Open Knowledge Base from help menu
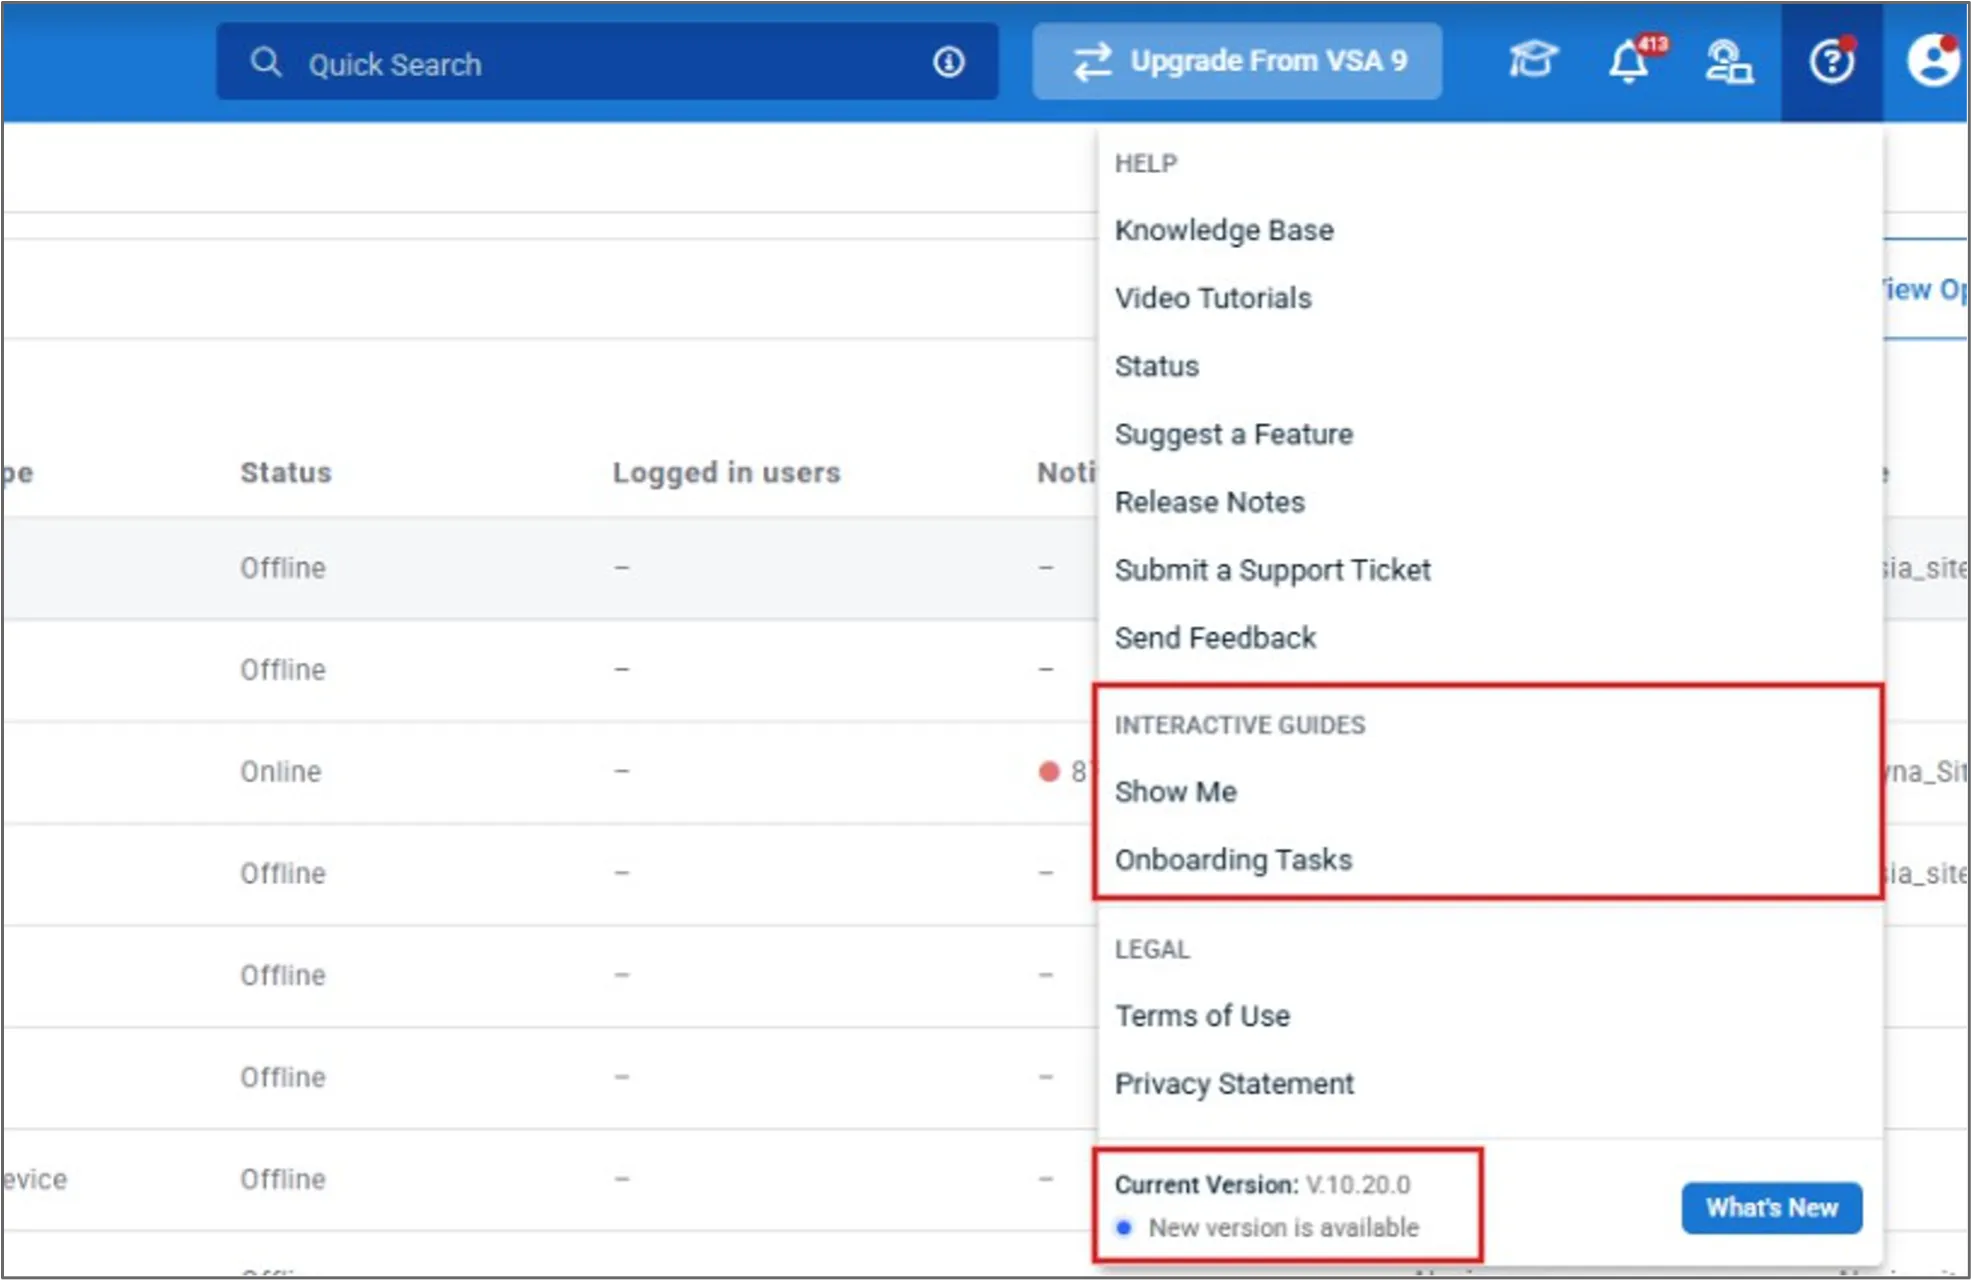Screen dimensions: 1975x1287 1224,230
